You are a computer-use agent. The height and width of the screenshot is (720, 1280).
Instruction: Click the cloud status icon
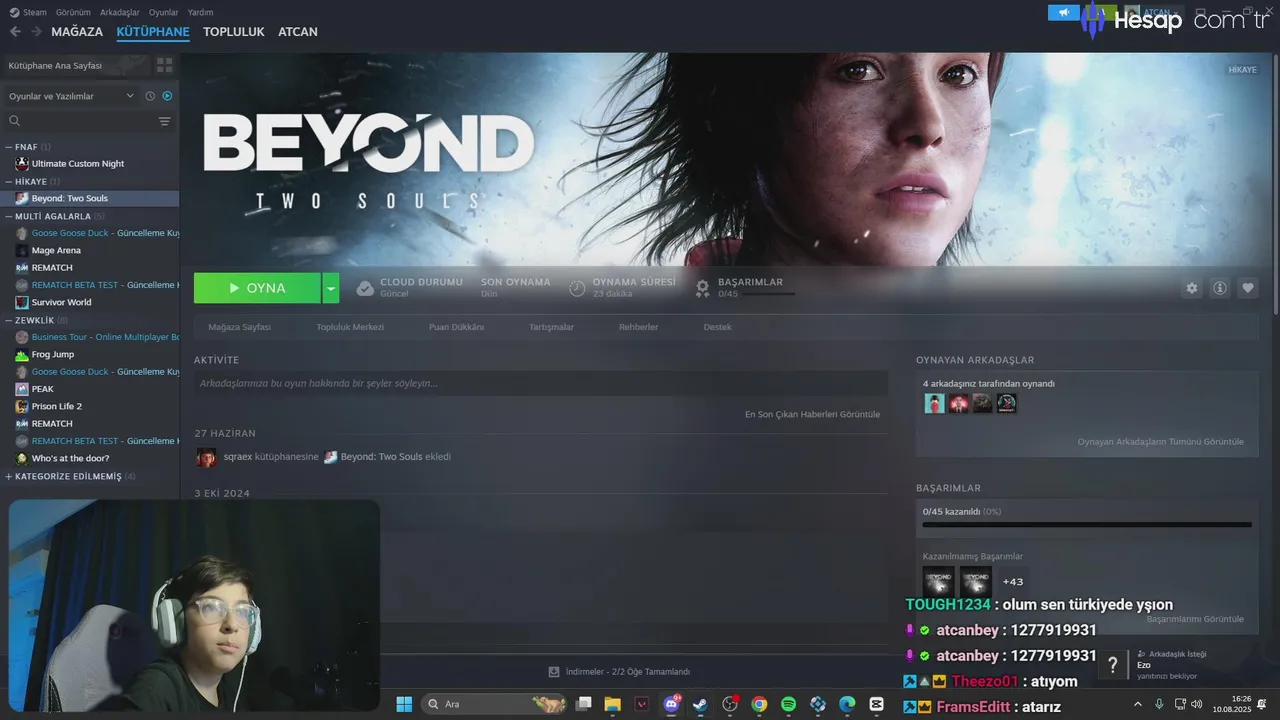(x=365, y=288)
